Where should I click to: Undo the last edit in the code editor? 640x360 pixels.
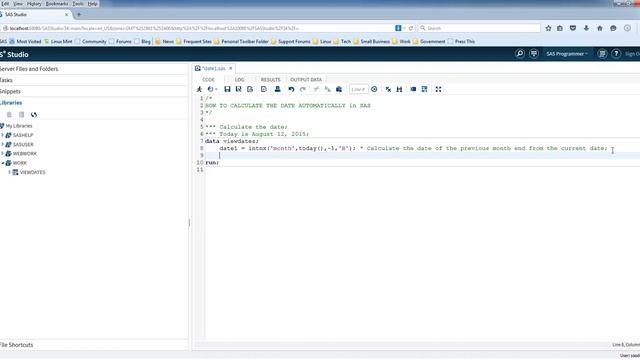pyautogui.click(x=291, y=89)
